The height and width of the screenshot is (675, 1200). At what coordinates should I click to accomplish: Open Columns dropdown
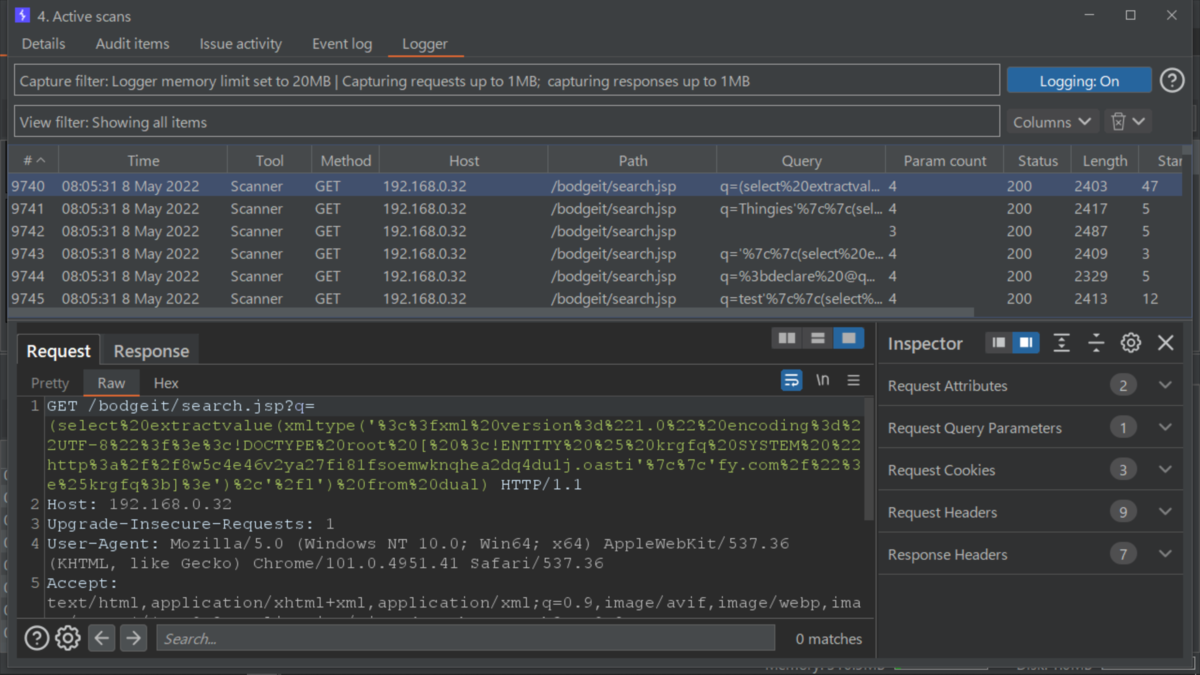click(x=1052, y=122)
